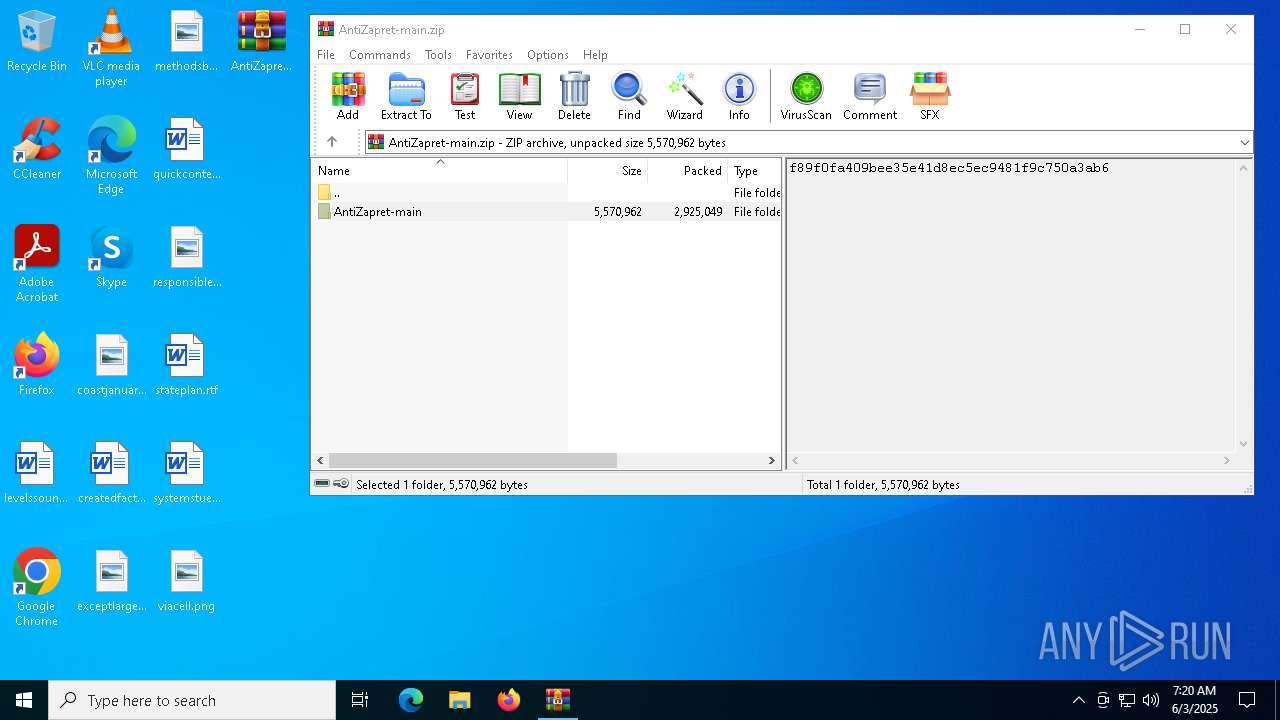Click the key password icon in the status bar
The width and height of the screenshot is (1280, 720).
coord(341,484)
